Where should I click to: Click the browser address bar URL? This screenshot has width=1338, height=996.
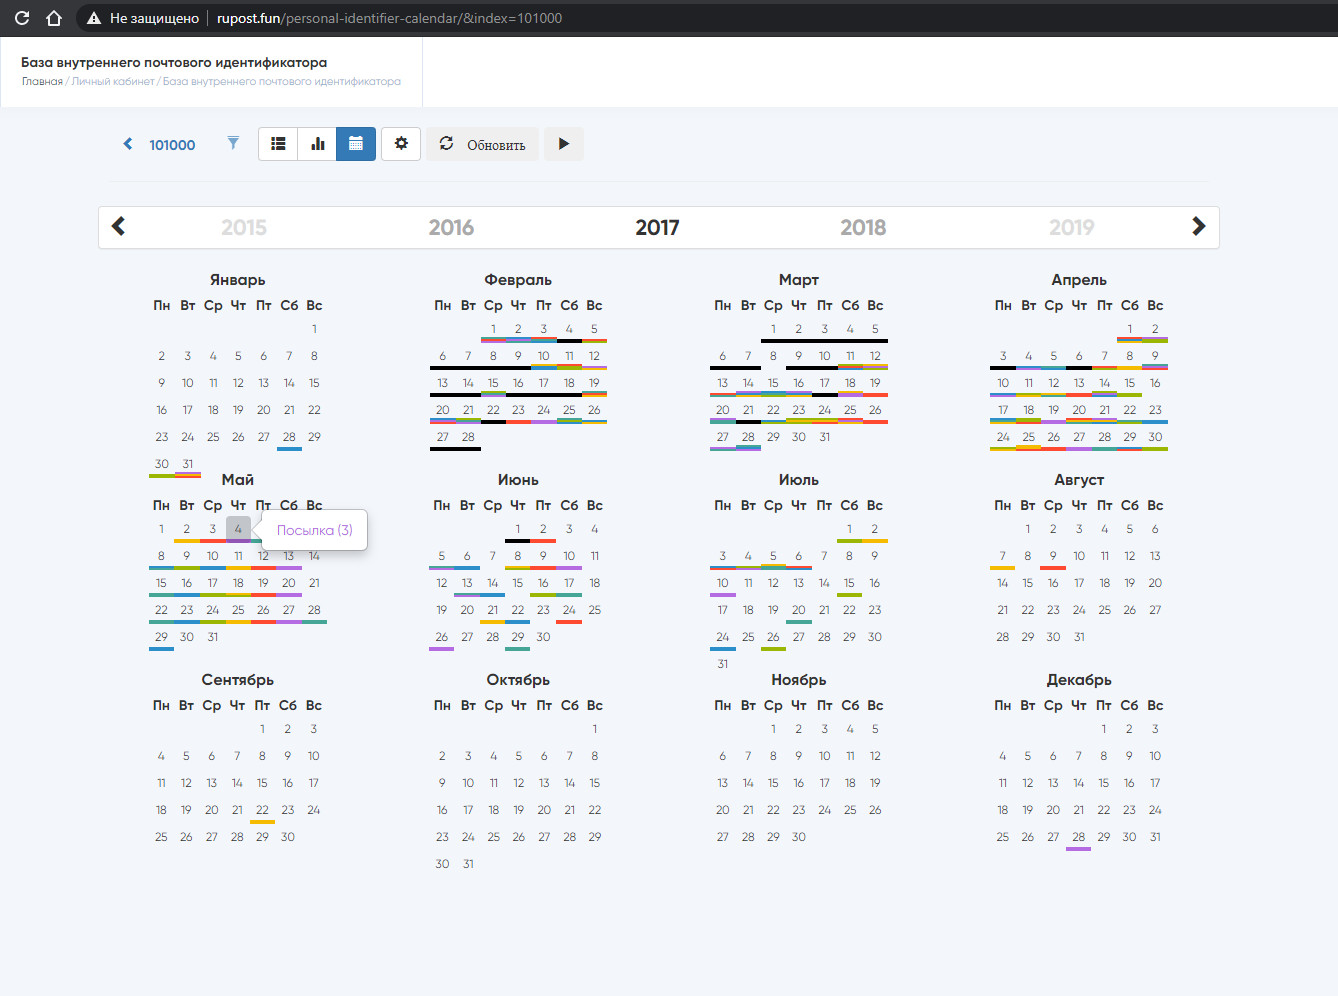point(389,18)
